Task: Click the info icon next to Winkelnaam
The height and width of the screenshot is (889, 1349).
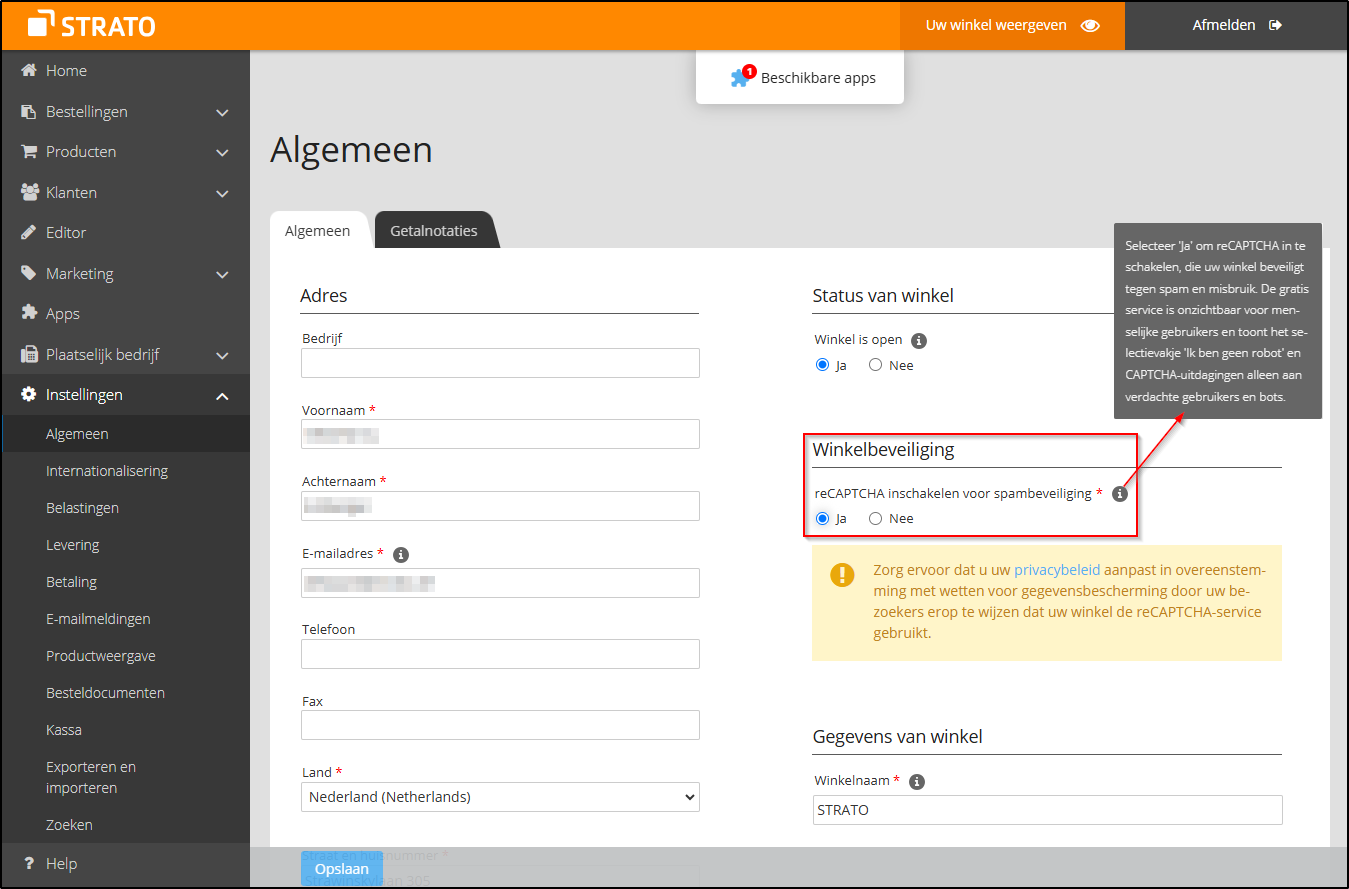Action: [x=916, y=781]
